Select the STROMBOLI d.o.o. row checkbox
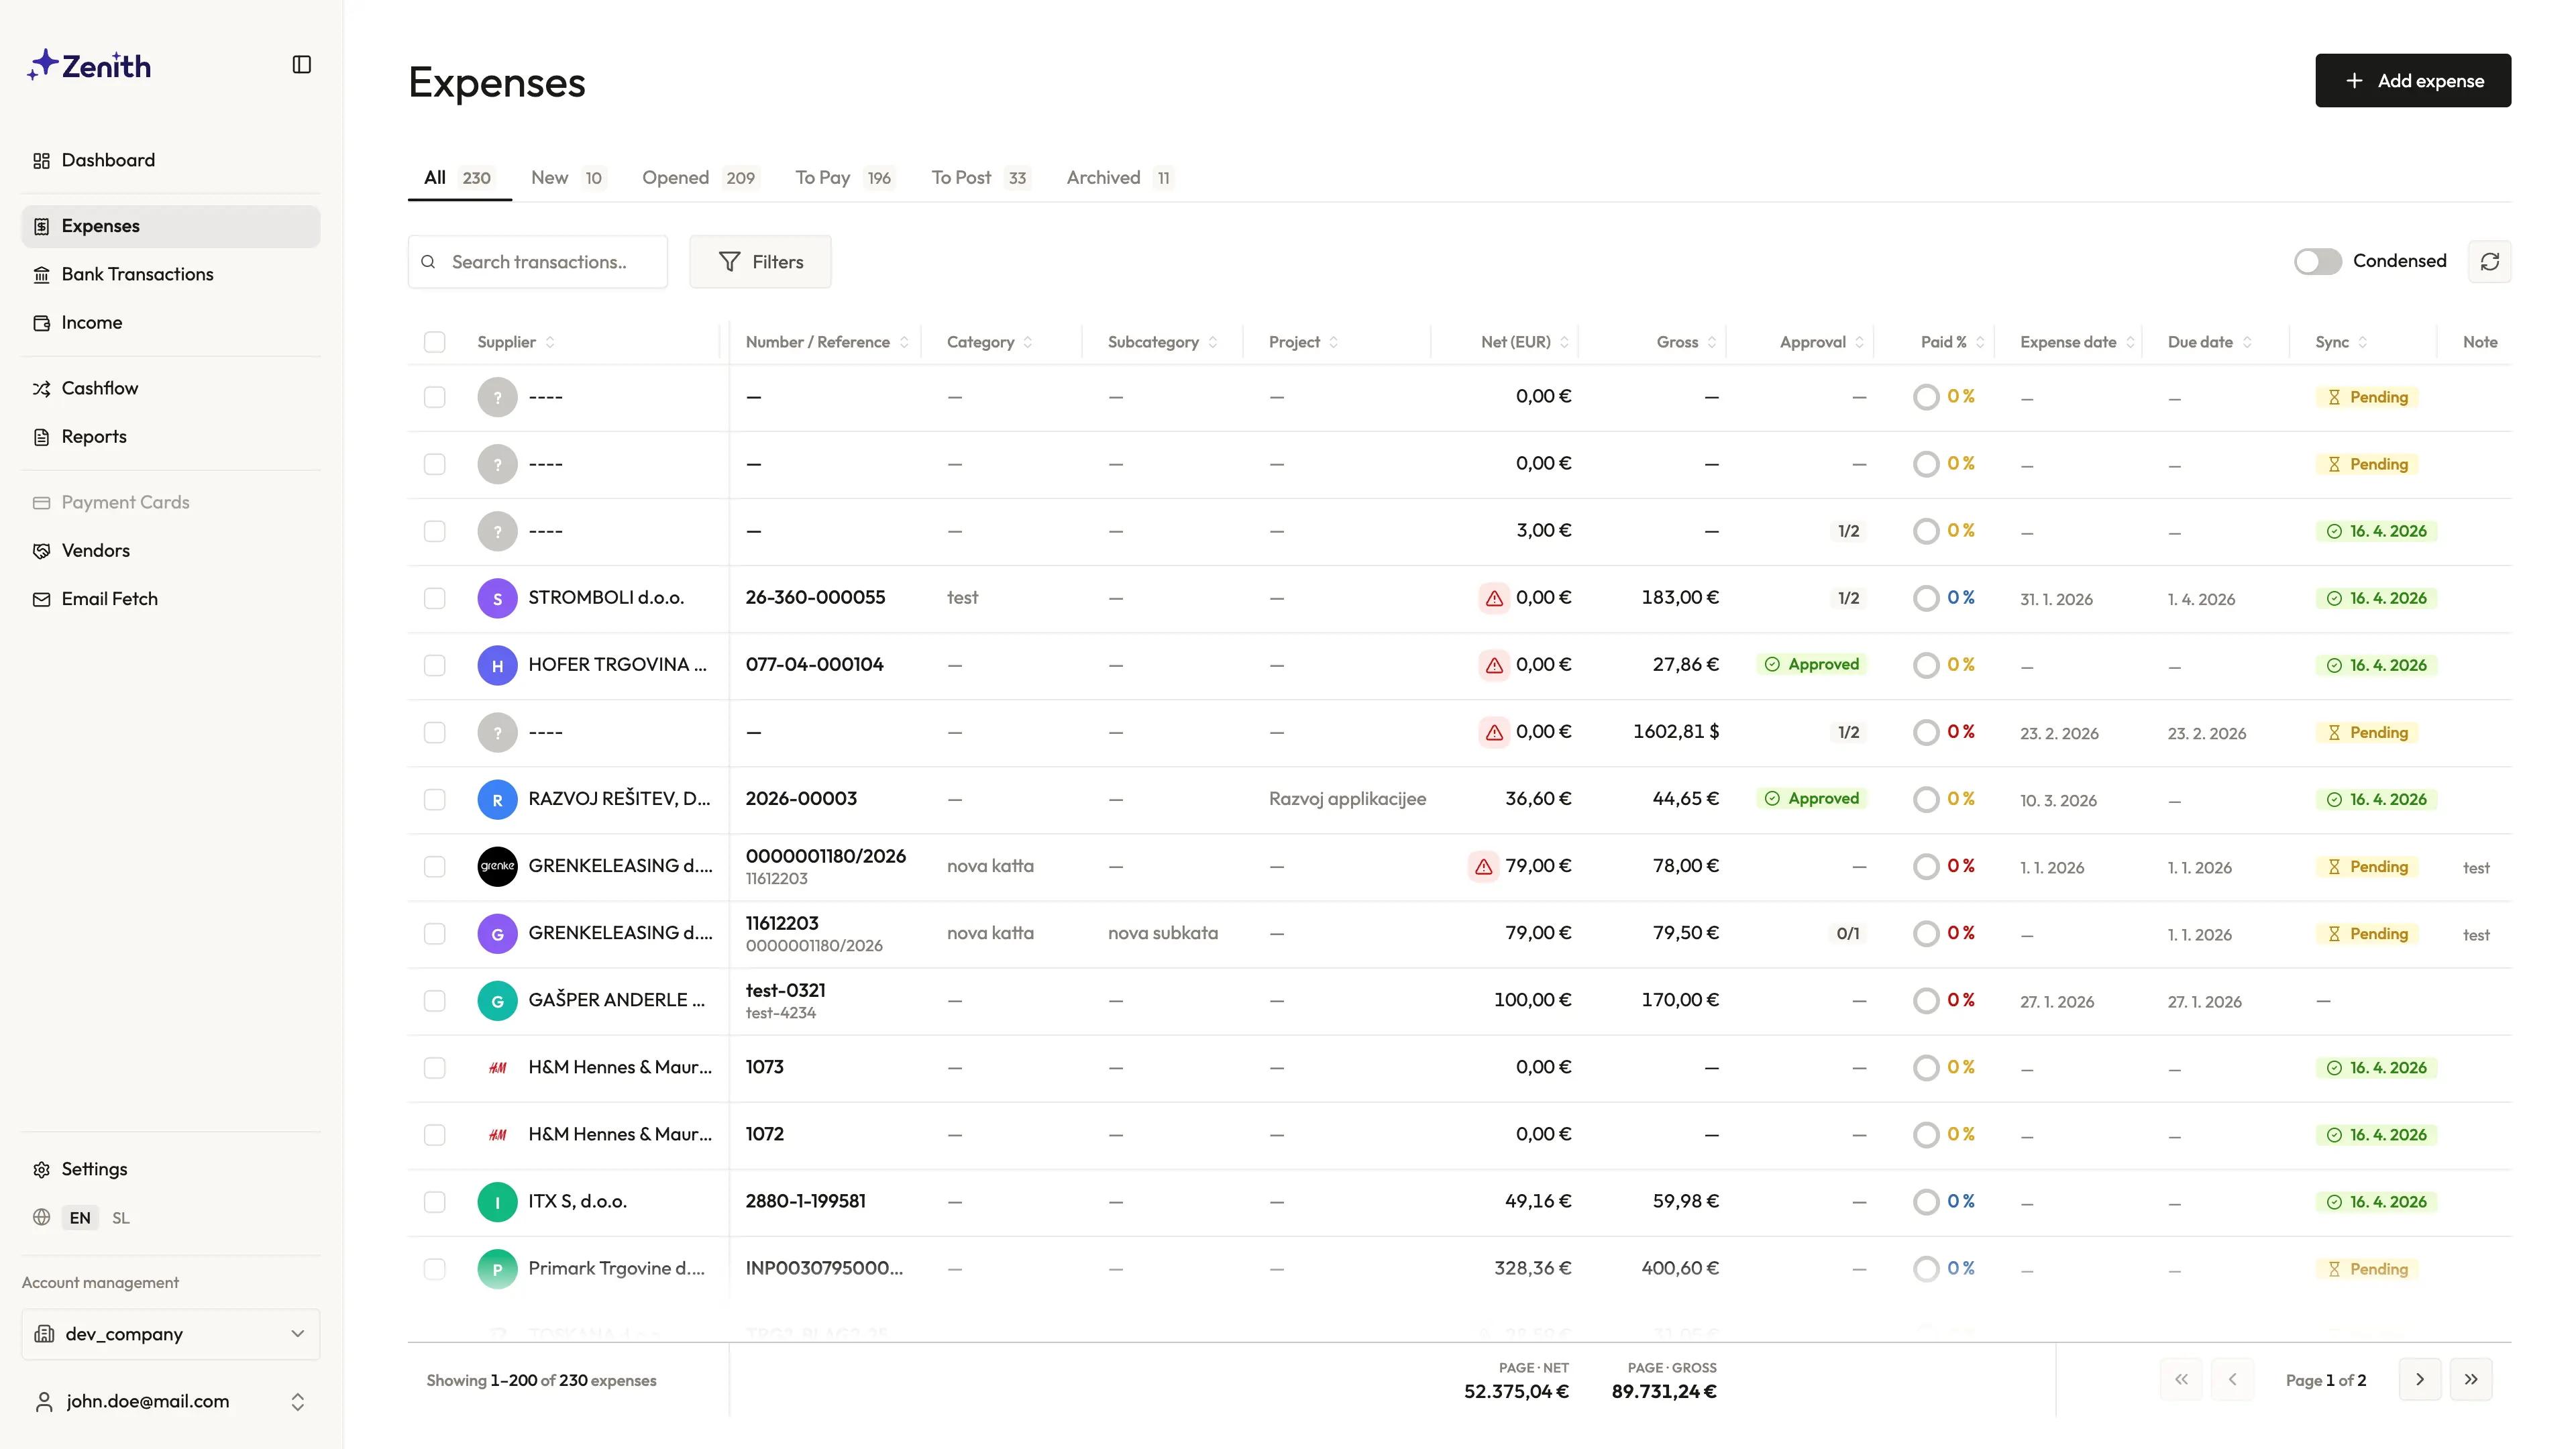2576x1449 pixels. pos(434,598)
